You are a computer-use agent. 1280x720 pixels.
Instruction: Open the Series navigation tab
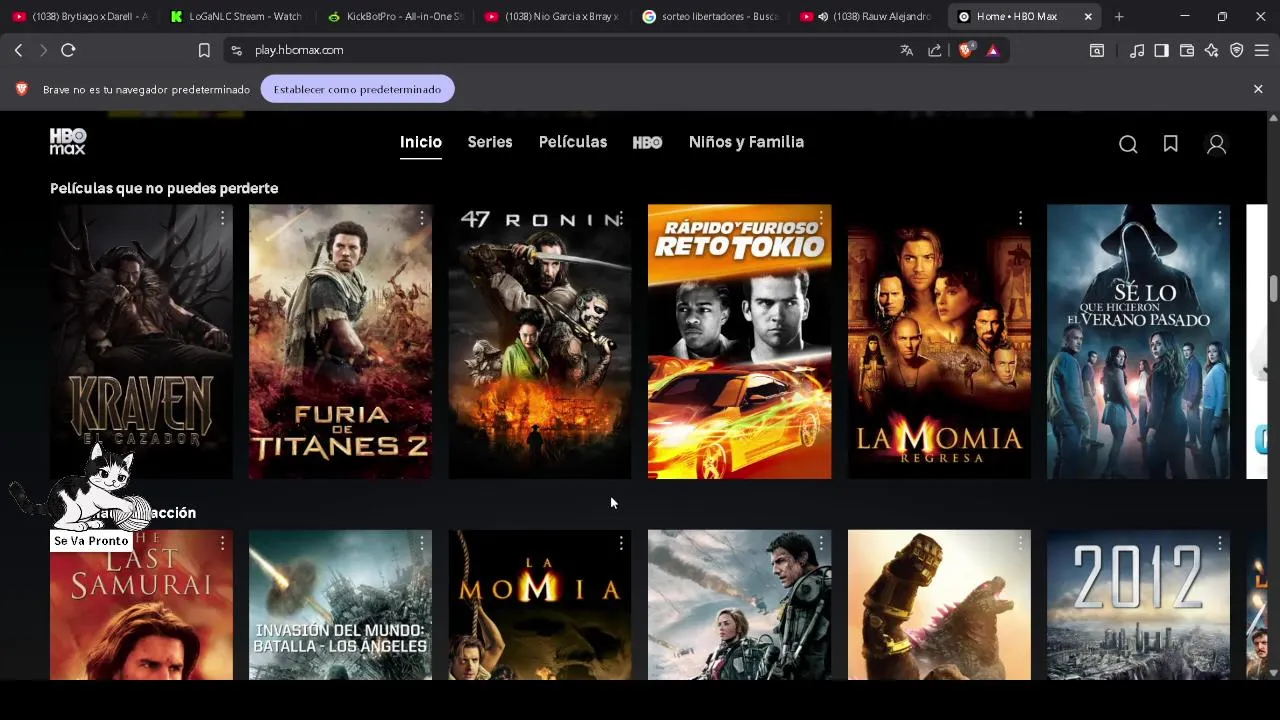[490, 142]
